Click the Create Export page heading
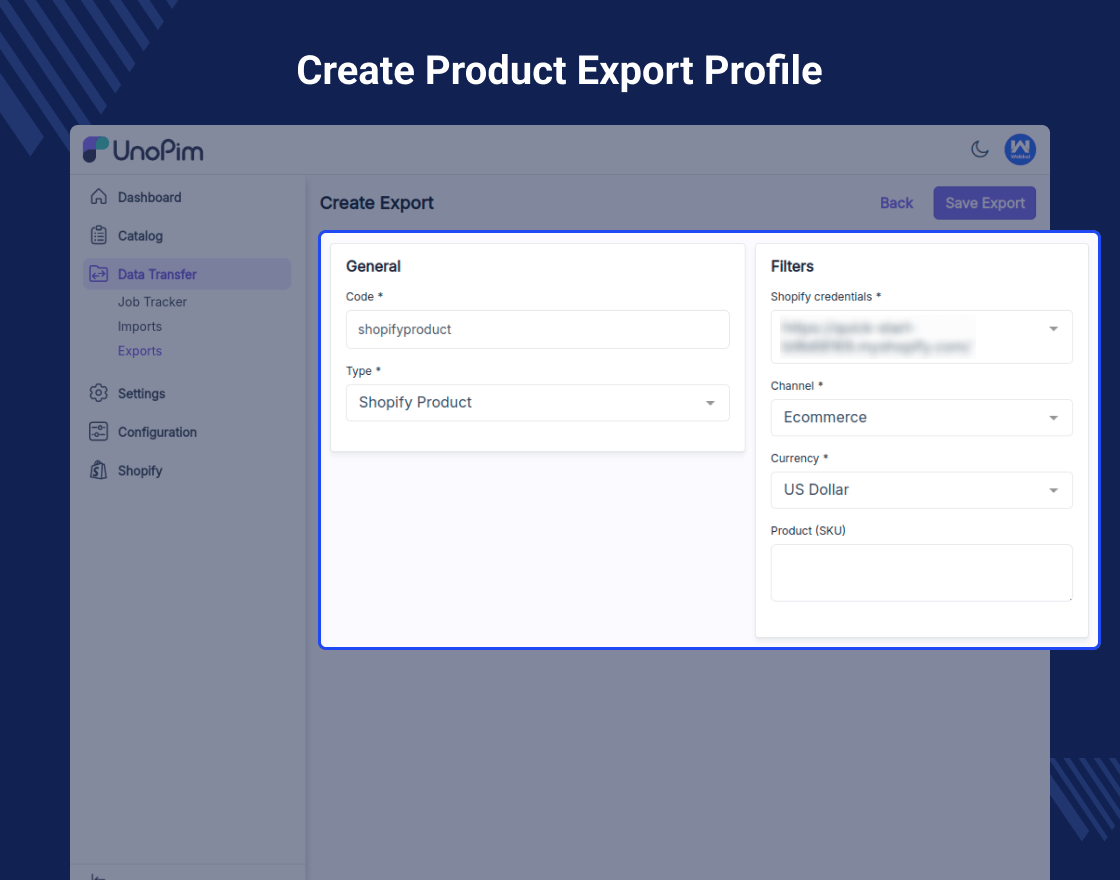Image resolution: width=1120 pixels, height=880 pixels. coord(377,203)
